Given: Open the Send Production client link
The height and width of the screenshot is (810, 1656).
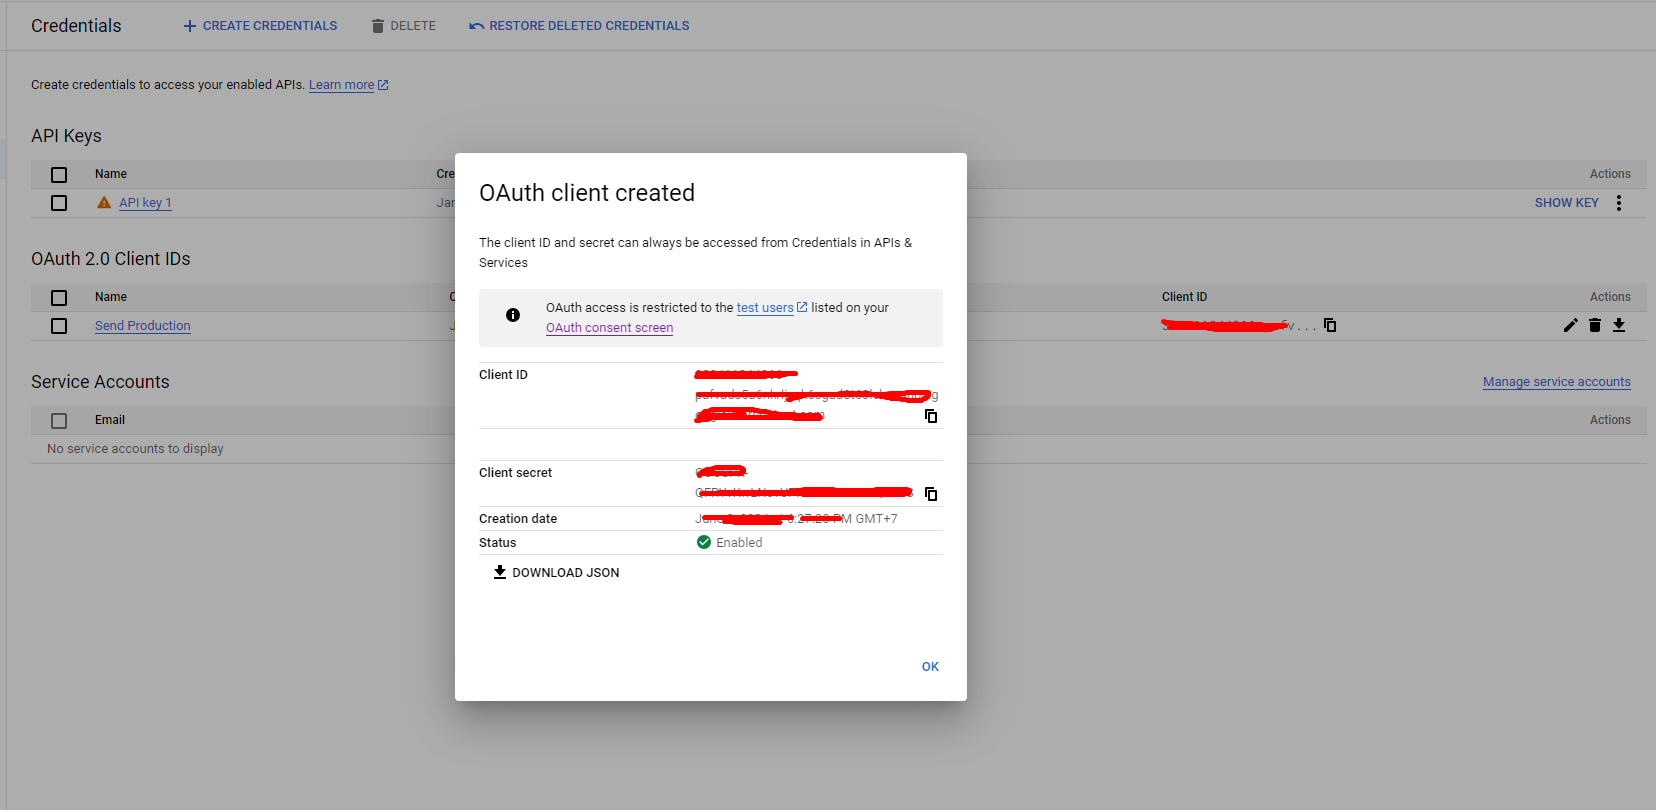Looking at the screenshot, I should (x=143, y=326).
